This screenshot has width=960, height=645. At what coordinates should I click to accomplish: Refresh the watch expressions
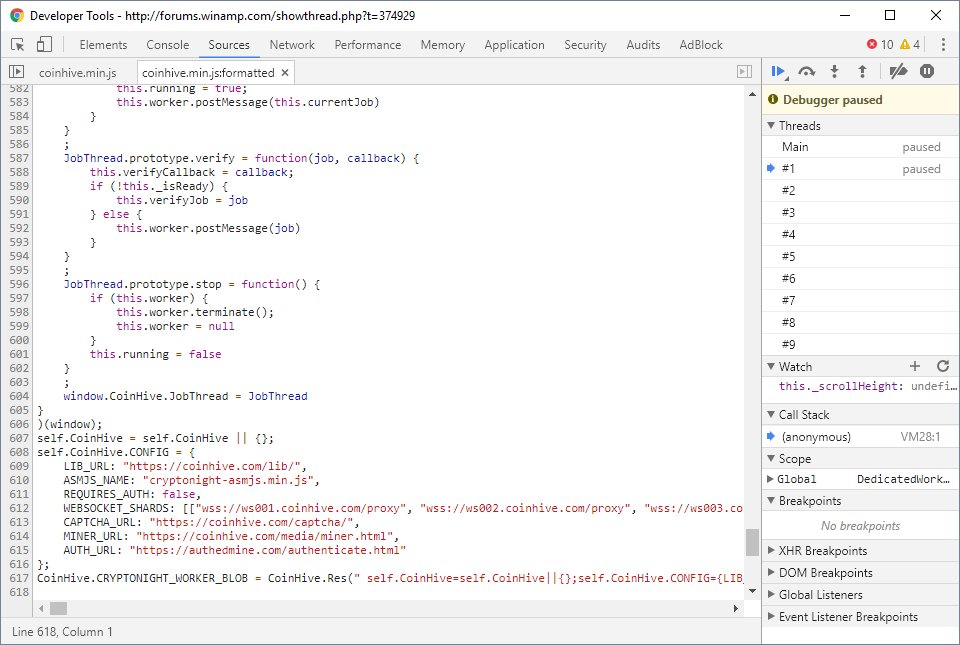[943, 366]
